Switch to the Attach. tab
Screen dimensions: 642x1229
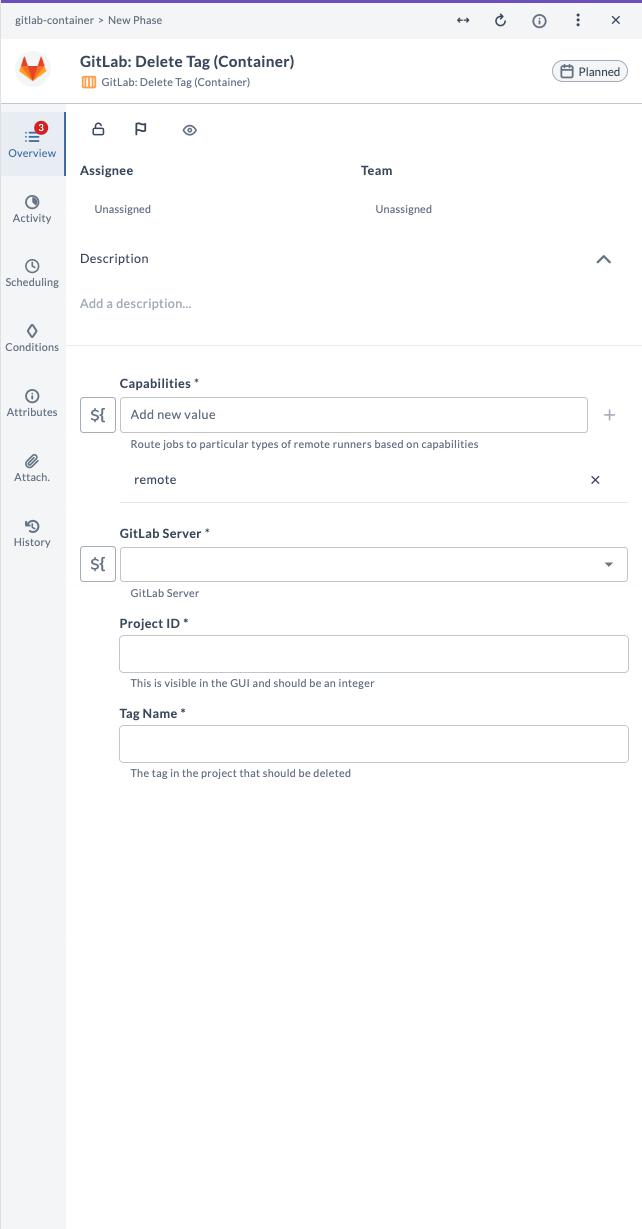(x=32, y=468)
